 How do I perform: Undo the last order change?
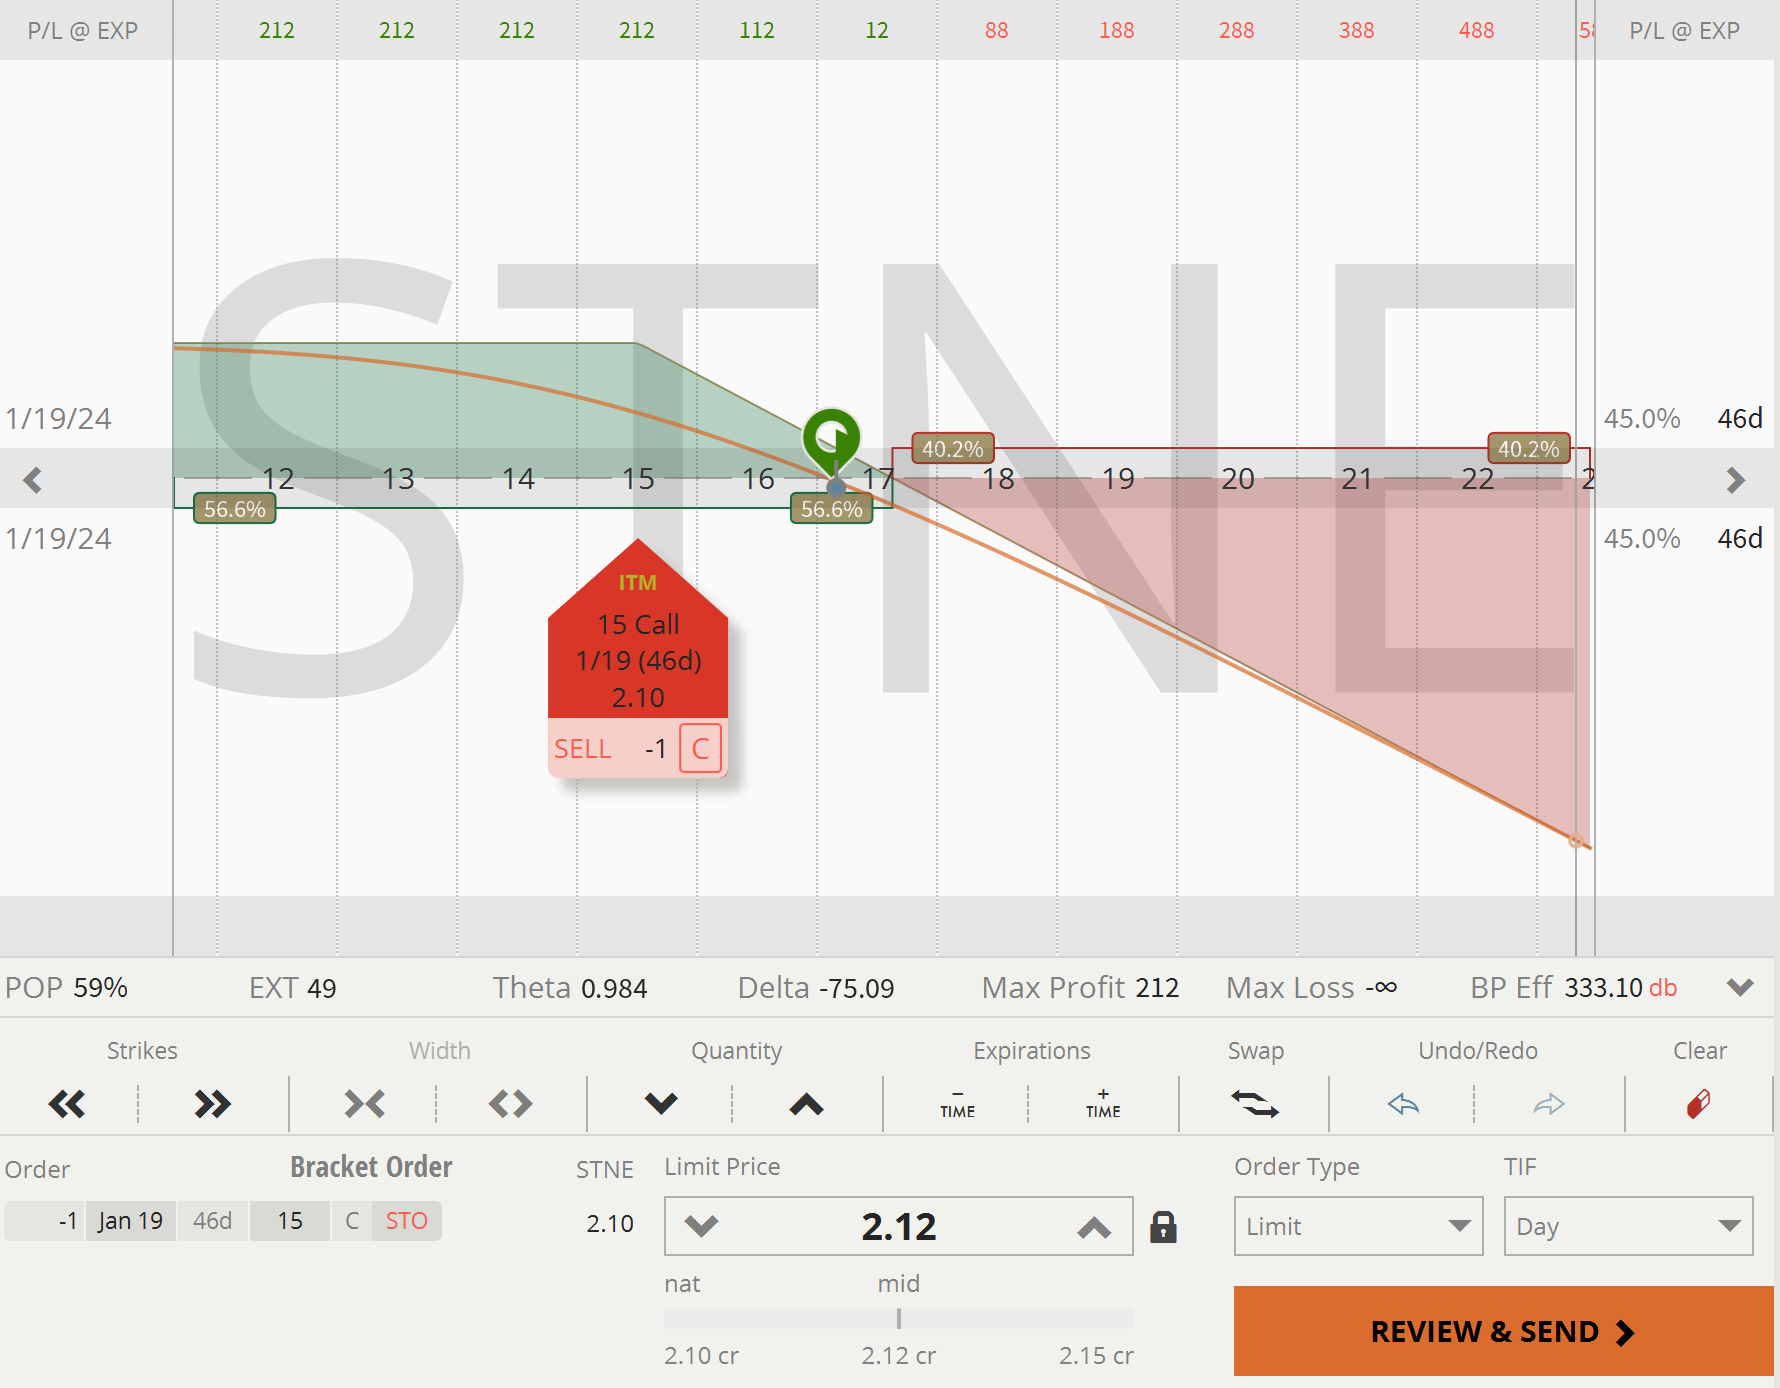pyautogui.click(x=1403, y=1104)
